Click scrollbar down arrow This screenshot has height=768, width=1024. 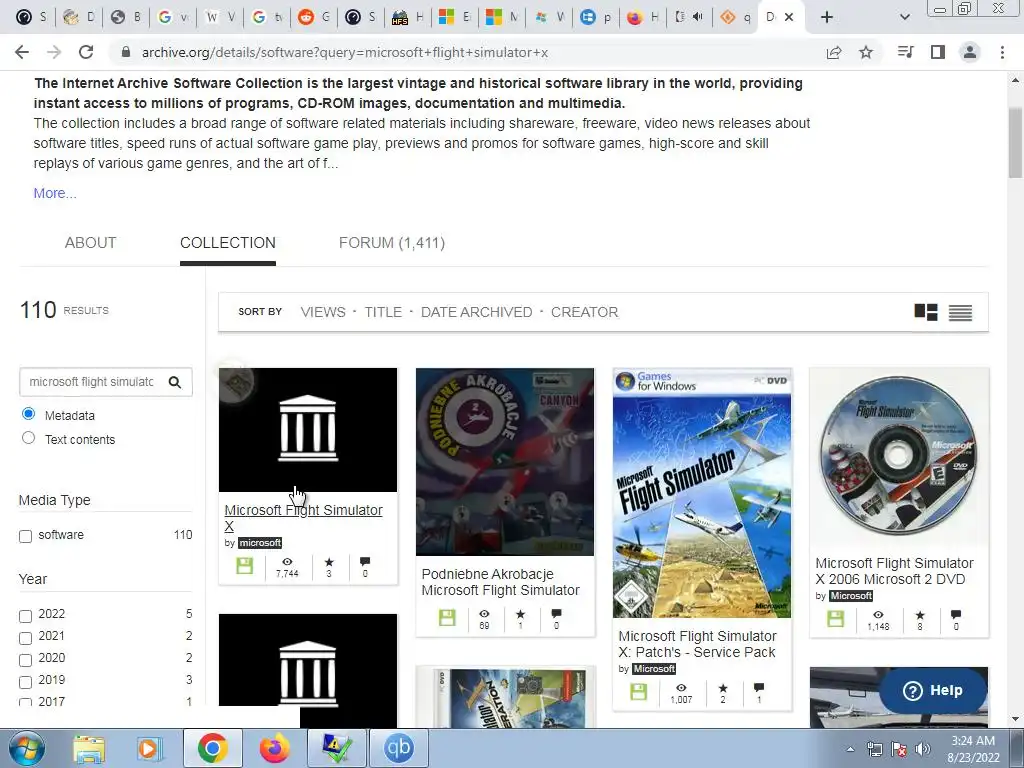tap(1015, 719)
